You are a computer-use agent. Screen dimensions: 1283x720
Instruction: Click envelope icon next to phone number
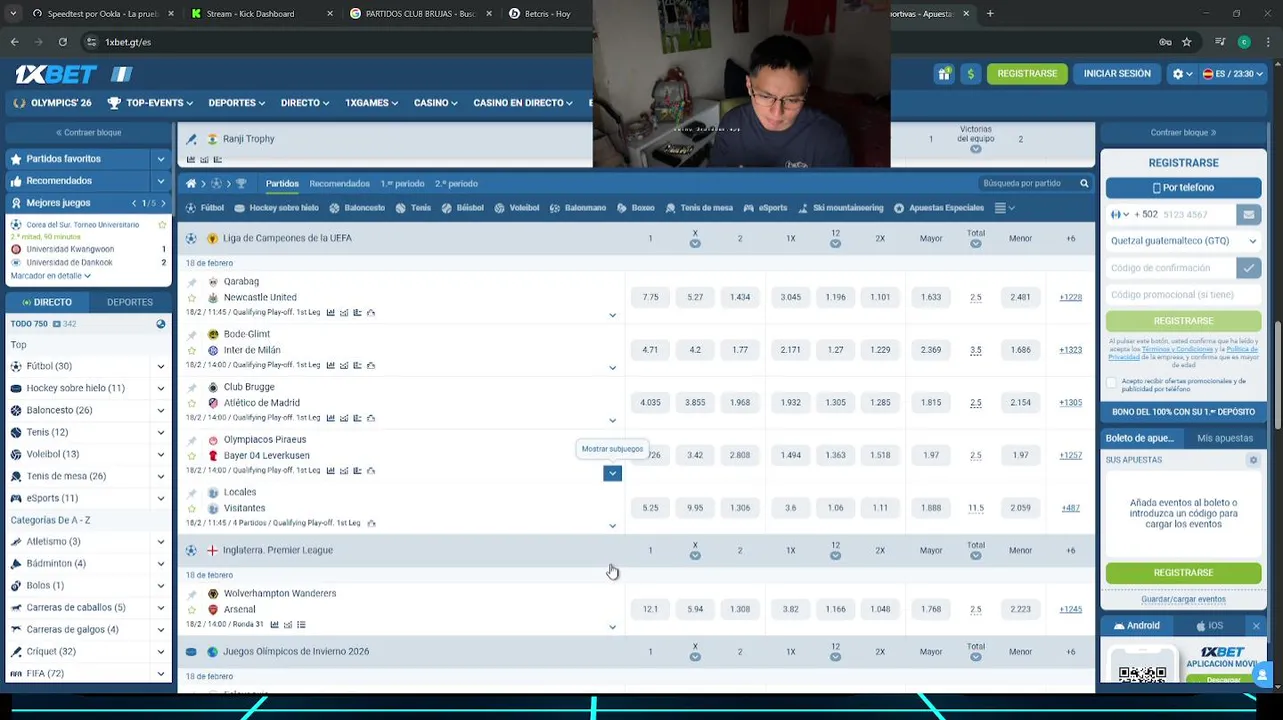[1248, 214]
